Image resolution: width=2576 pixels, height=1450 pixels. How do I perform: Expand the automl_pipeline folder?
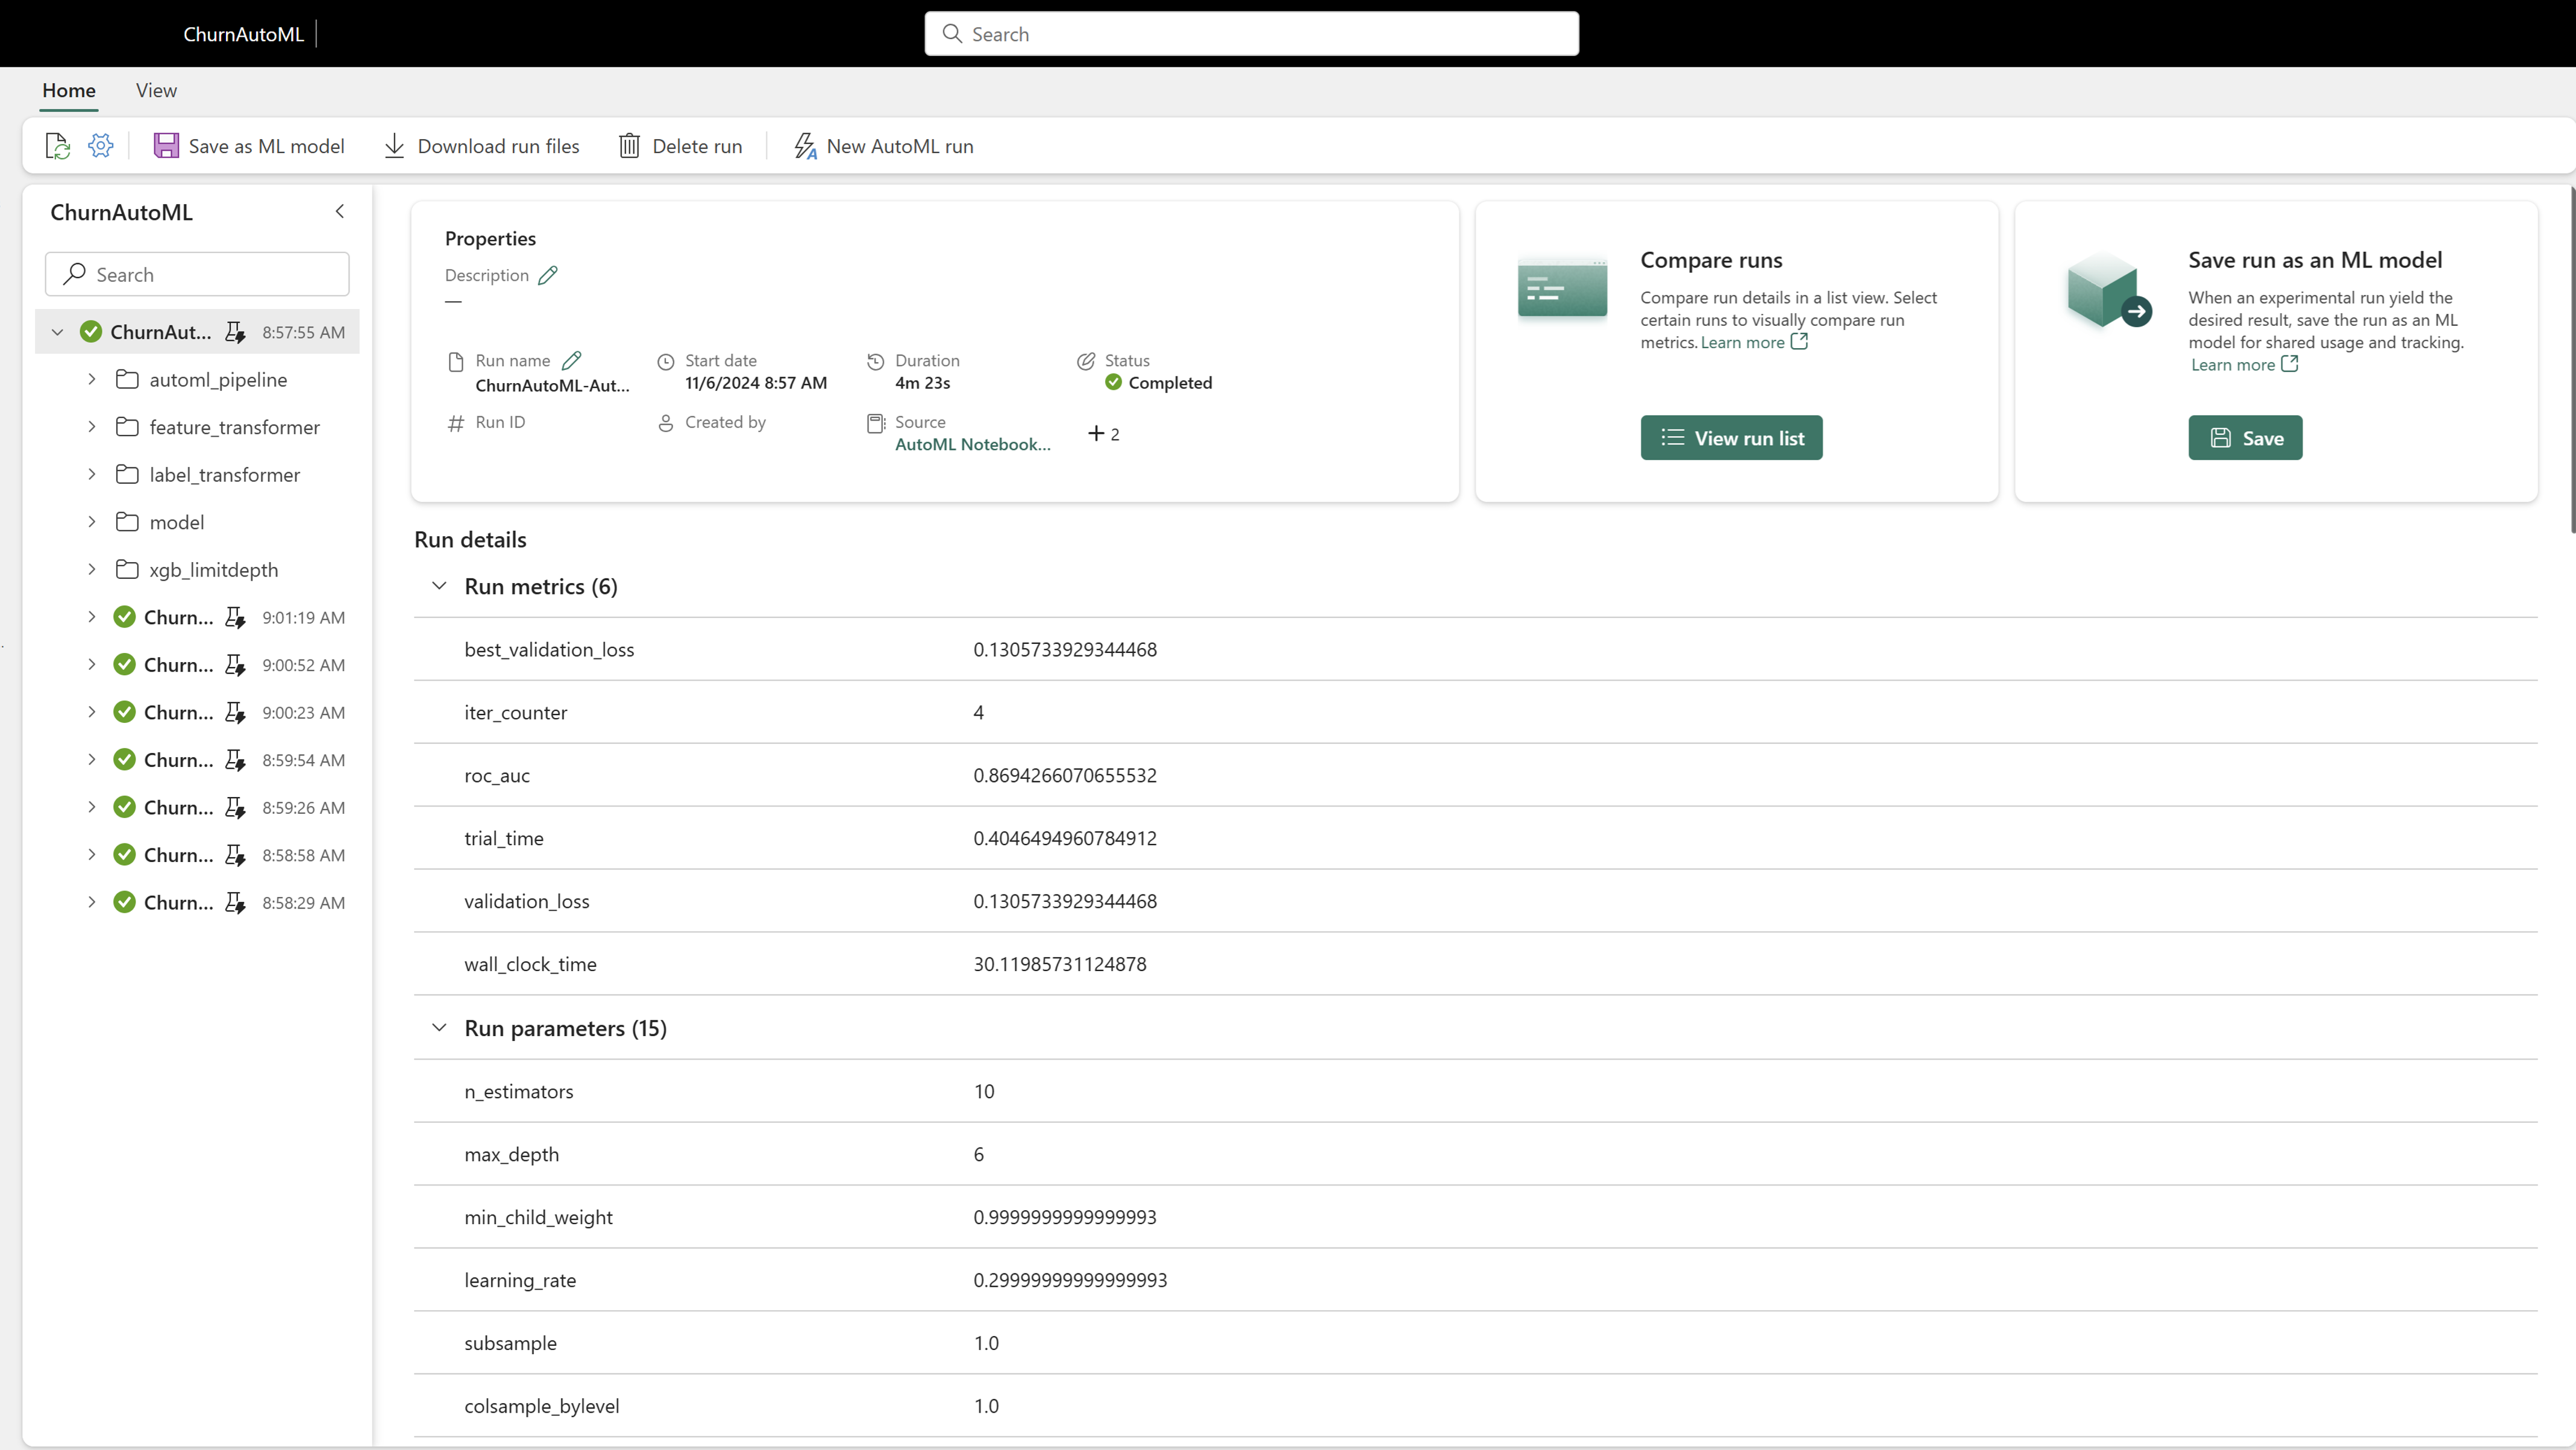[92, 379]
